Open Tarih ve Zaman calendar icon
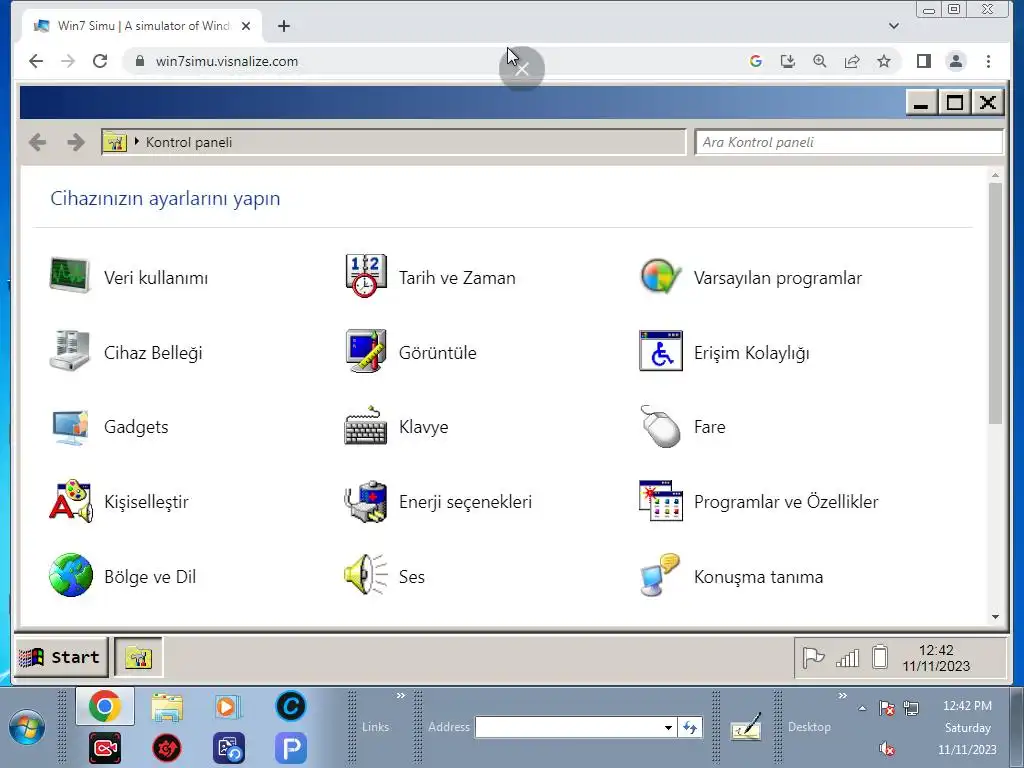The width and height of the screenshot is (1024, 768). (x=366, y=276)
